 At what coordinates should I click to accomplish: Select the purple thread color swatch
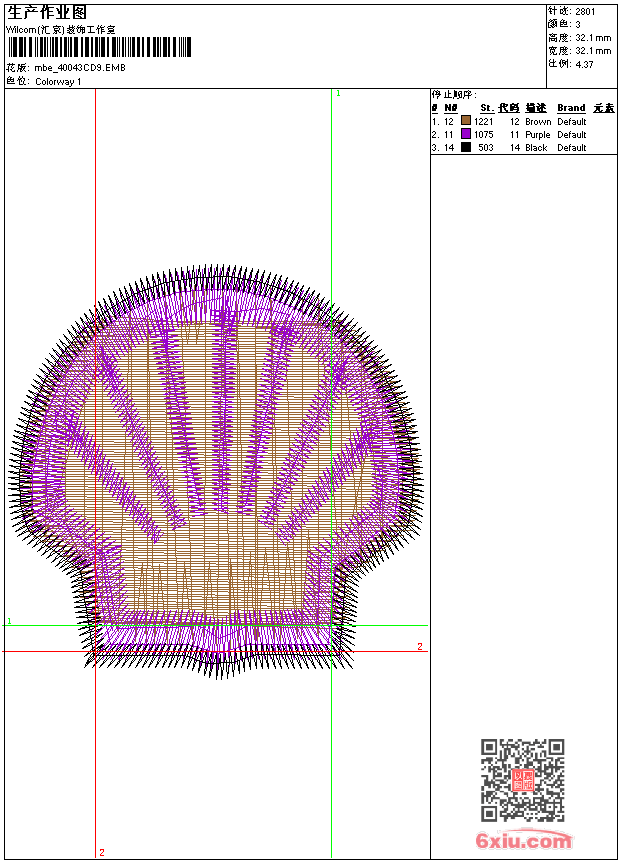(466, 134)
